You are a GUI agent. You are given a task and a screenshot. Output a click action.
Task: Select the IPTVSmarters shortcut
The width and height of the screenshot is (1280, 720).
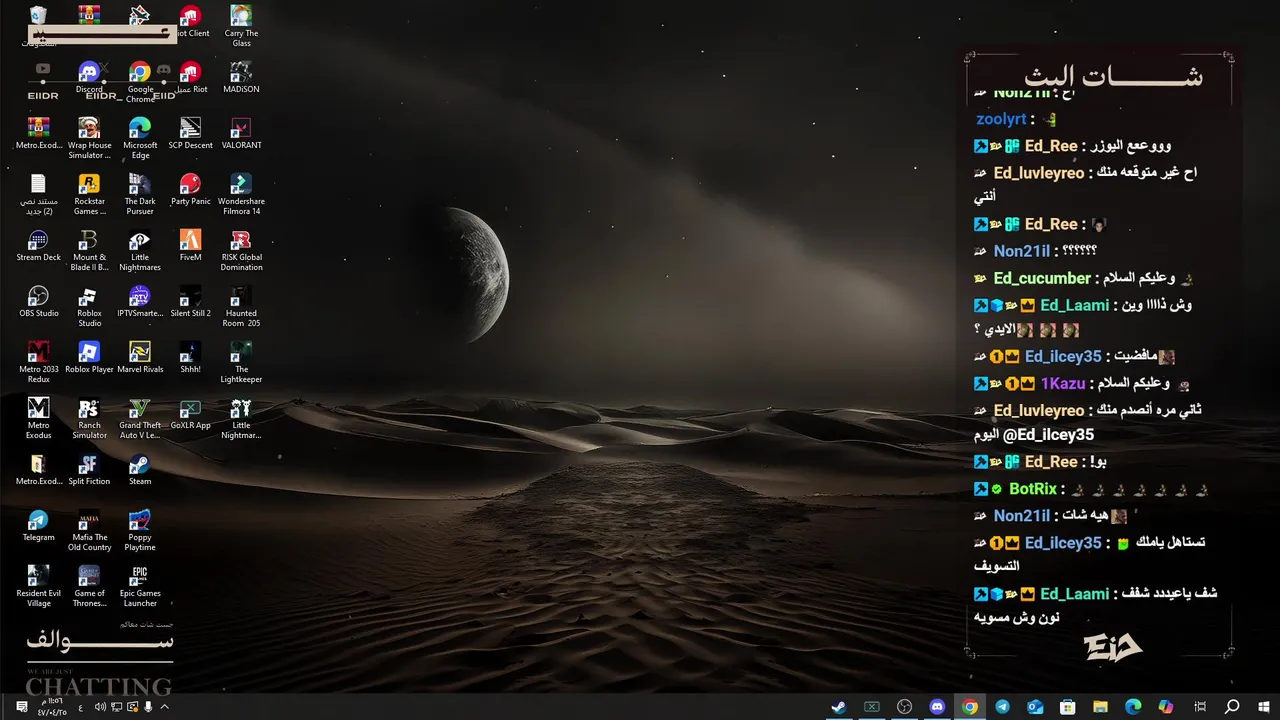click(x=140, y=302)
